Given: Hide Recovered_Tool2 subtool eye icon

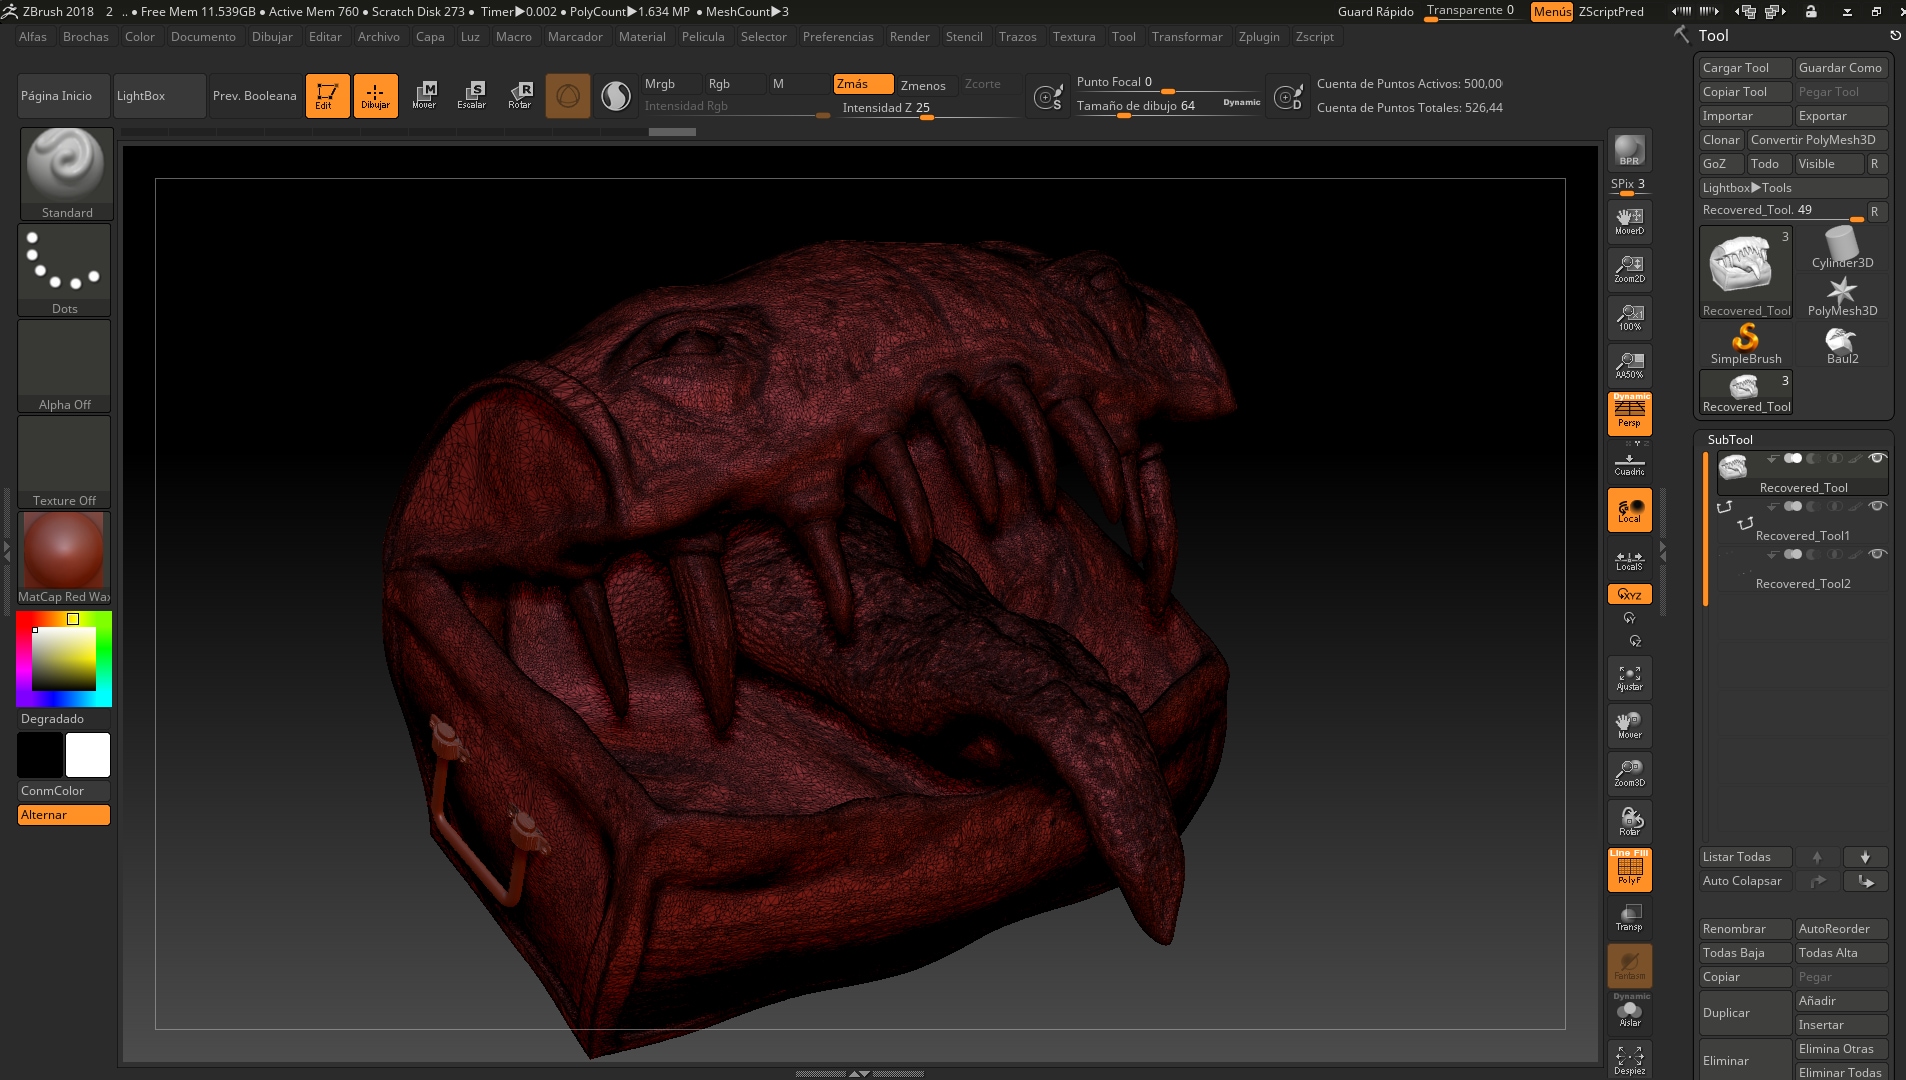Looking at the screenshot, I should pos(1877,555).
